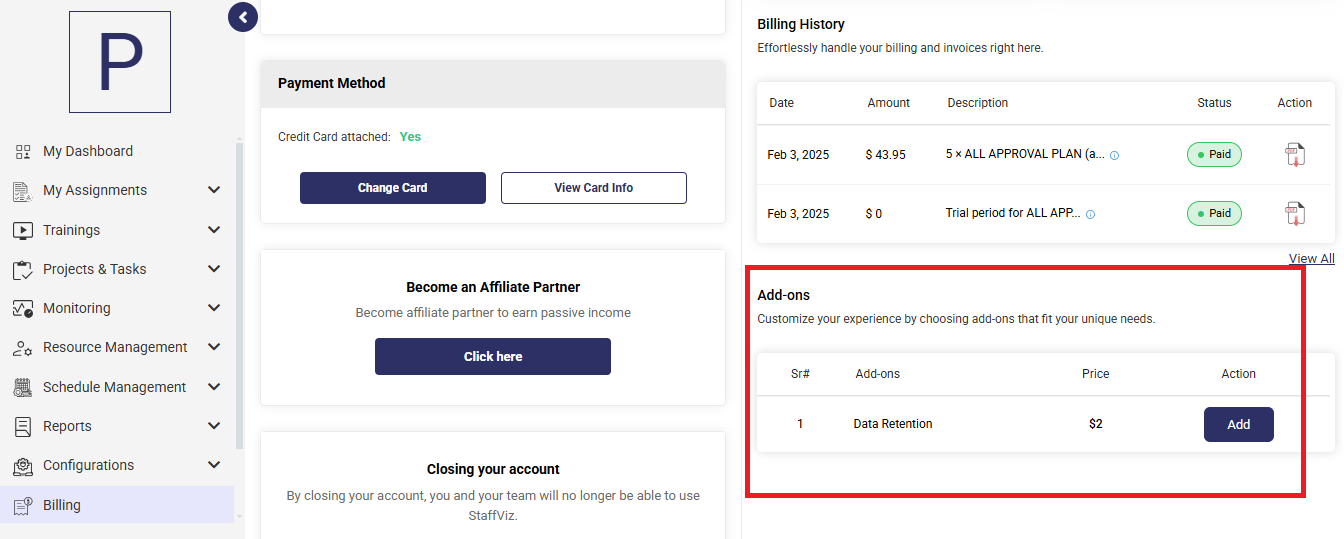This screenshot has width=1344, height=539.
Task: Expand the Projects & Tasks chevron
Action: (x=213, y=269)
